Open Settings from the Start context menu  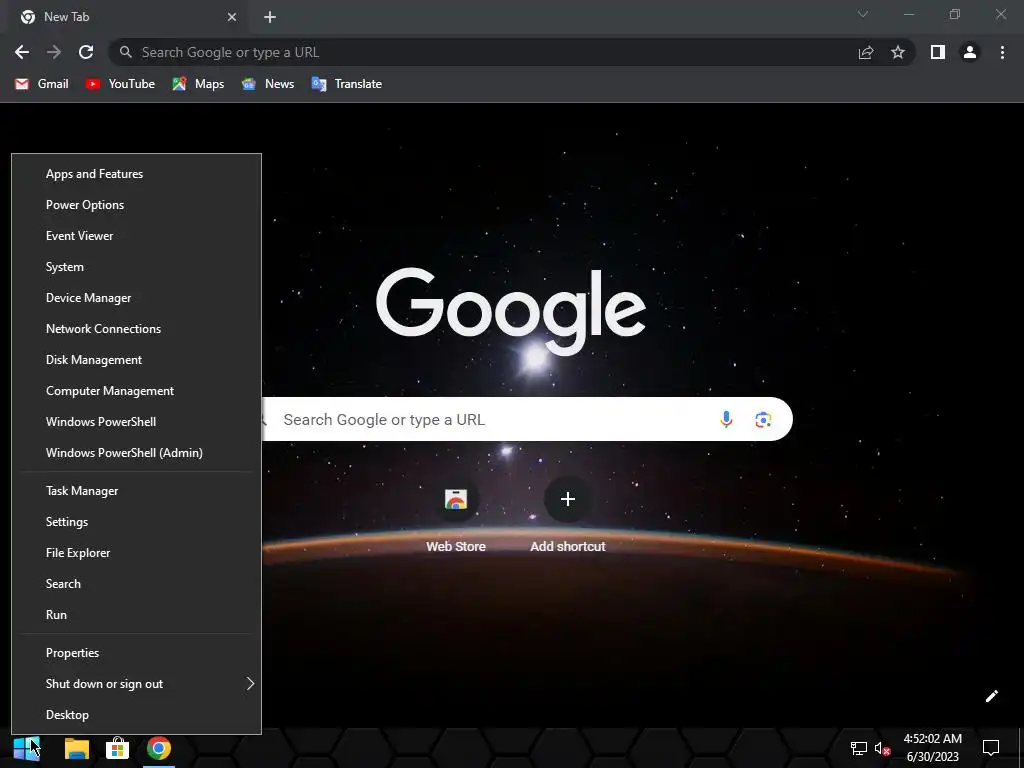(136, 522)
